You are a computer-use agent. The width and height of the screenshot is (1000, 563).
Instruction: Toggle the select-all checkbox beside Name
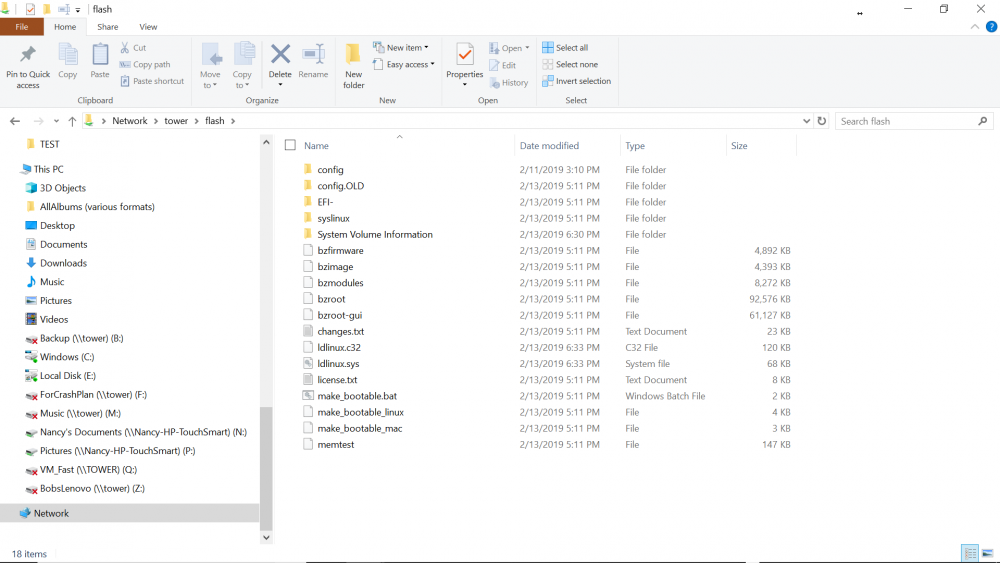[x=290, y=145]
